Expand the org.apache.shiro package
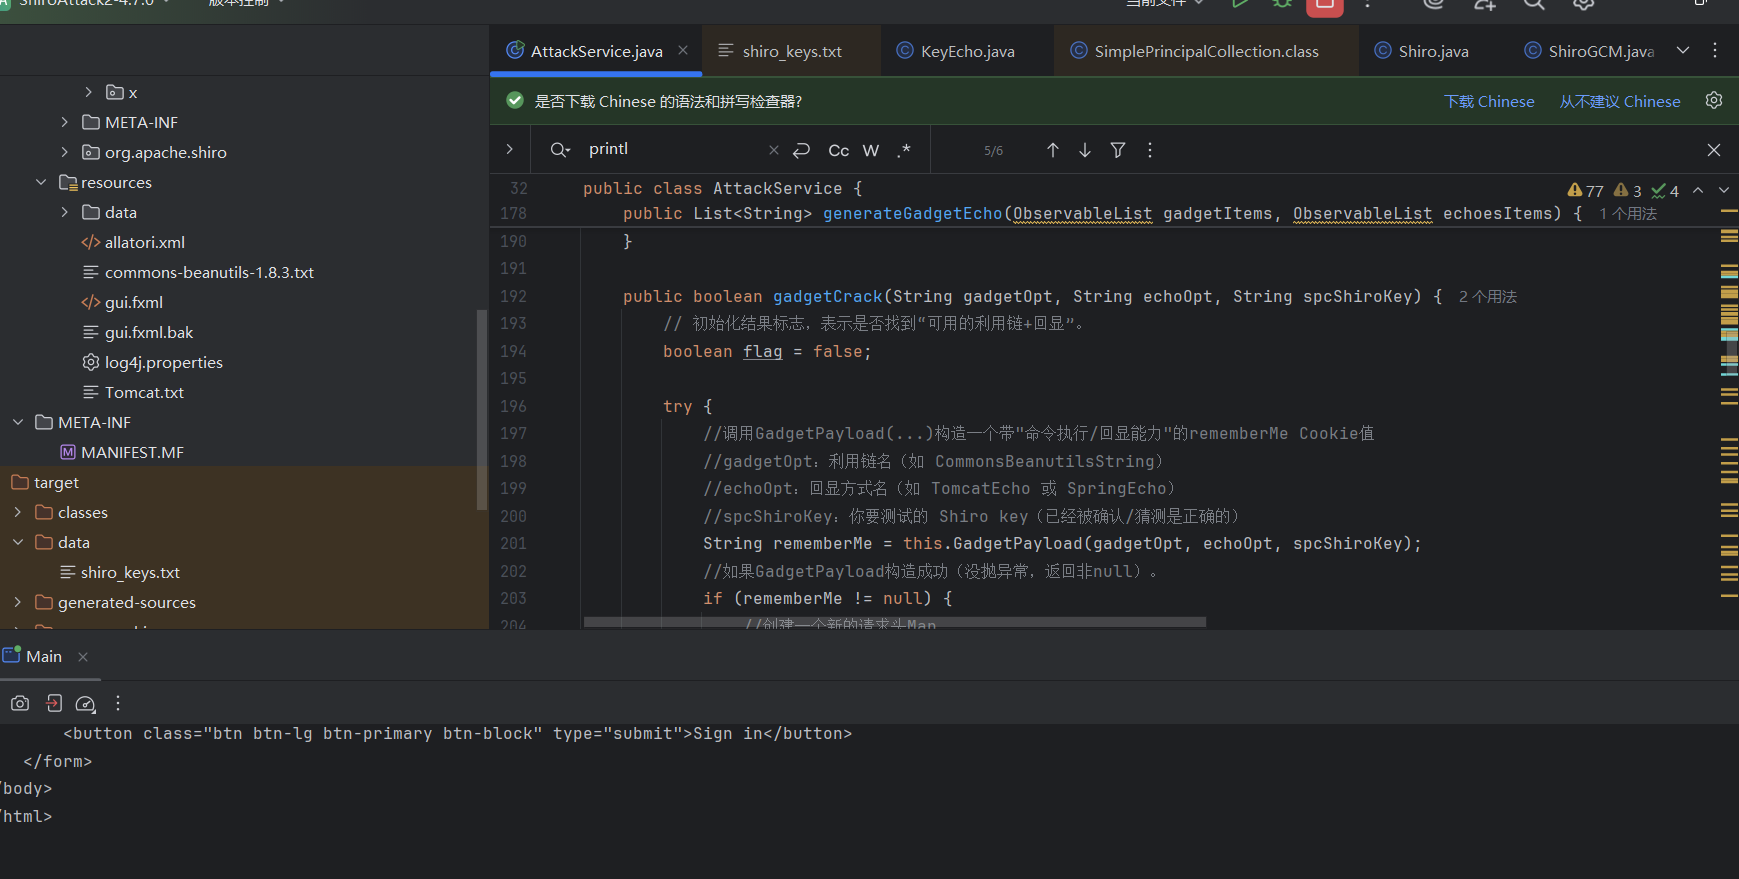This screenshot has width=1739, height=879. (65, 152)
